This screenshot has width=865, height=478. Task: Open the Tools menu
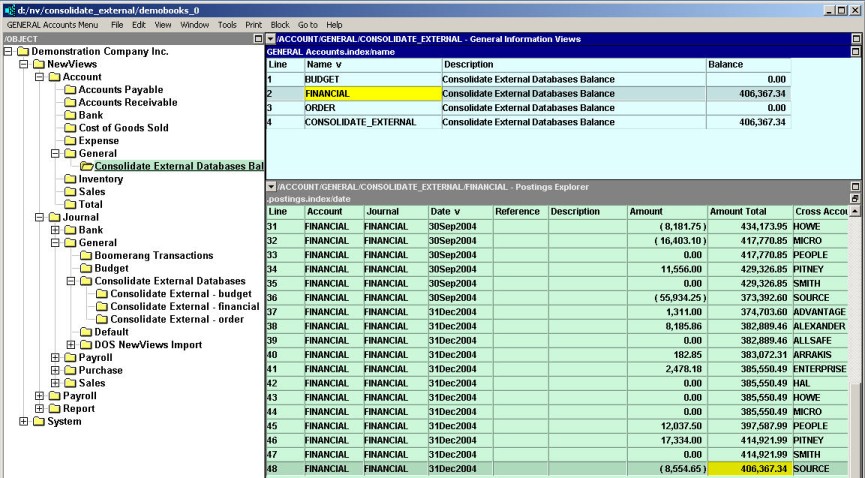tap(227, 24)
